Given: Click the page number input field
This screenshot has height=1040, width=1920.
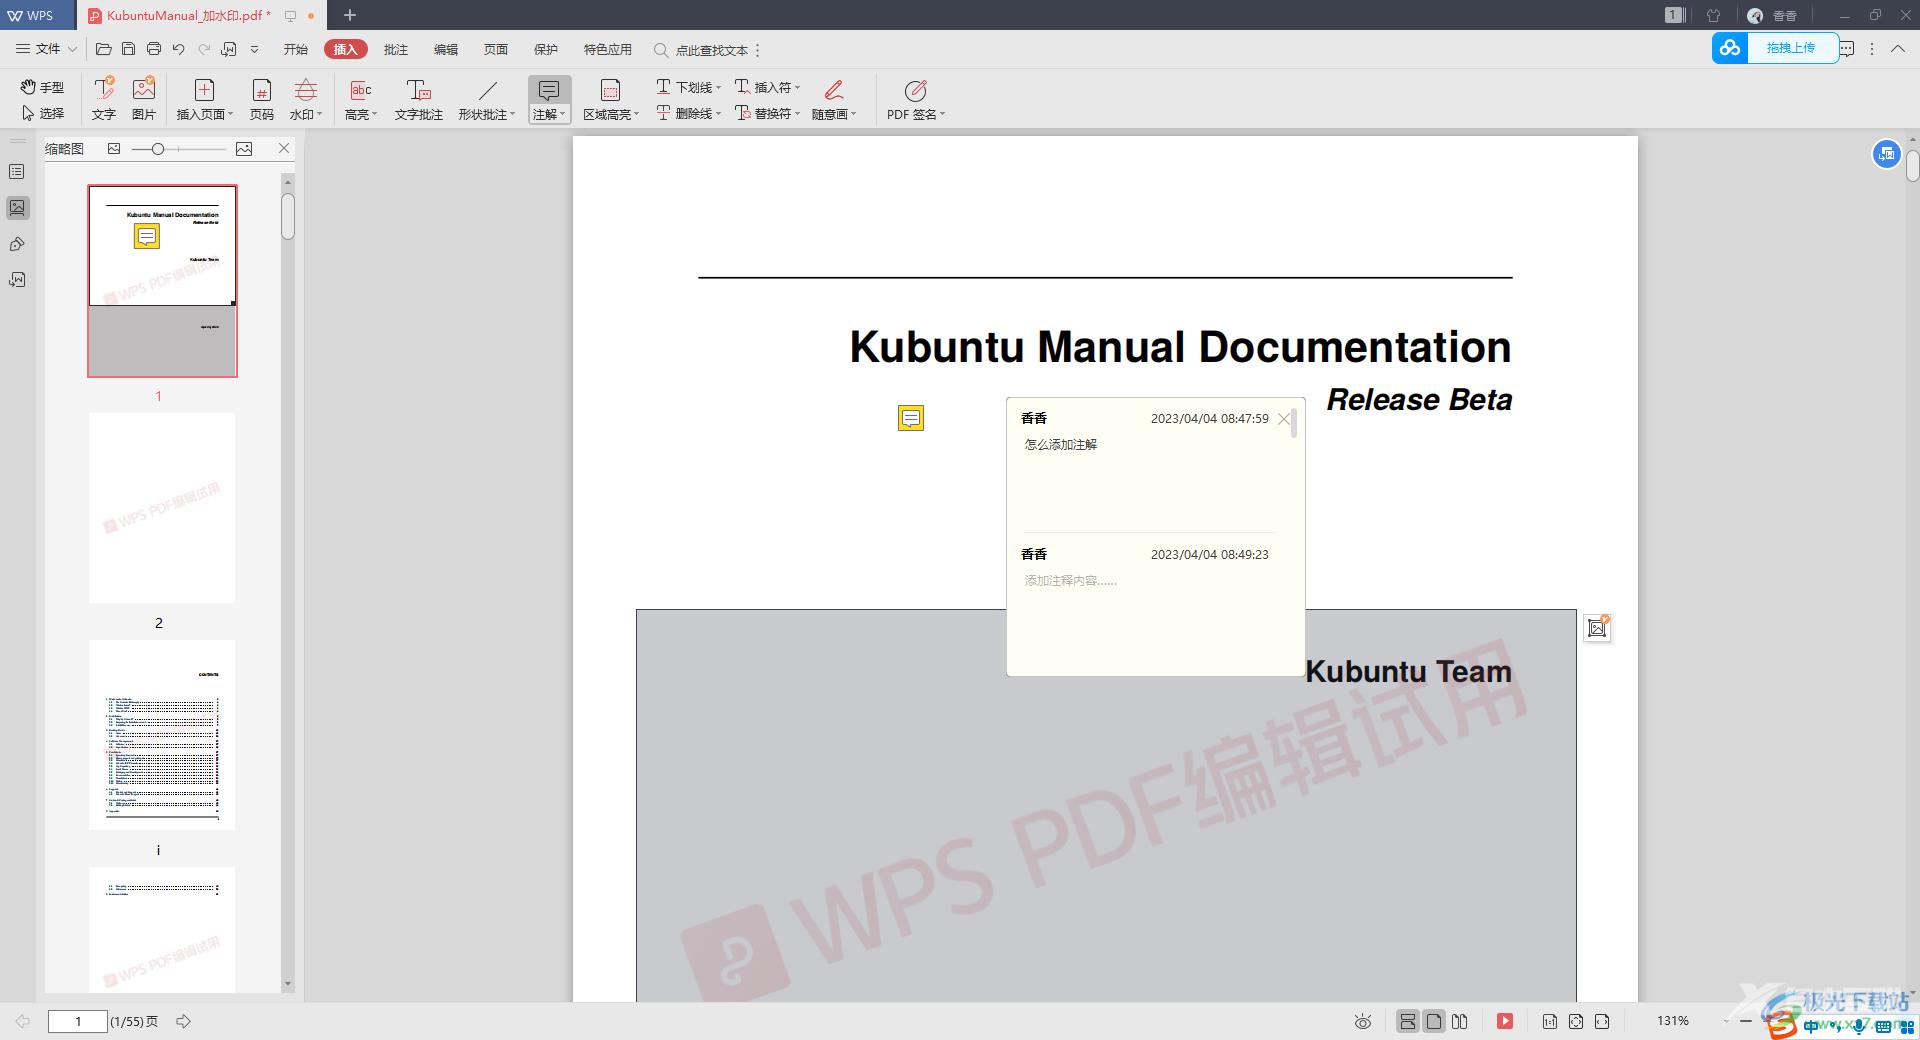Looking at the screenshot, I should click(x=78, y=1021).
